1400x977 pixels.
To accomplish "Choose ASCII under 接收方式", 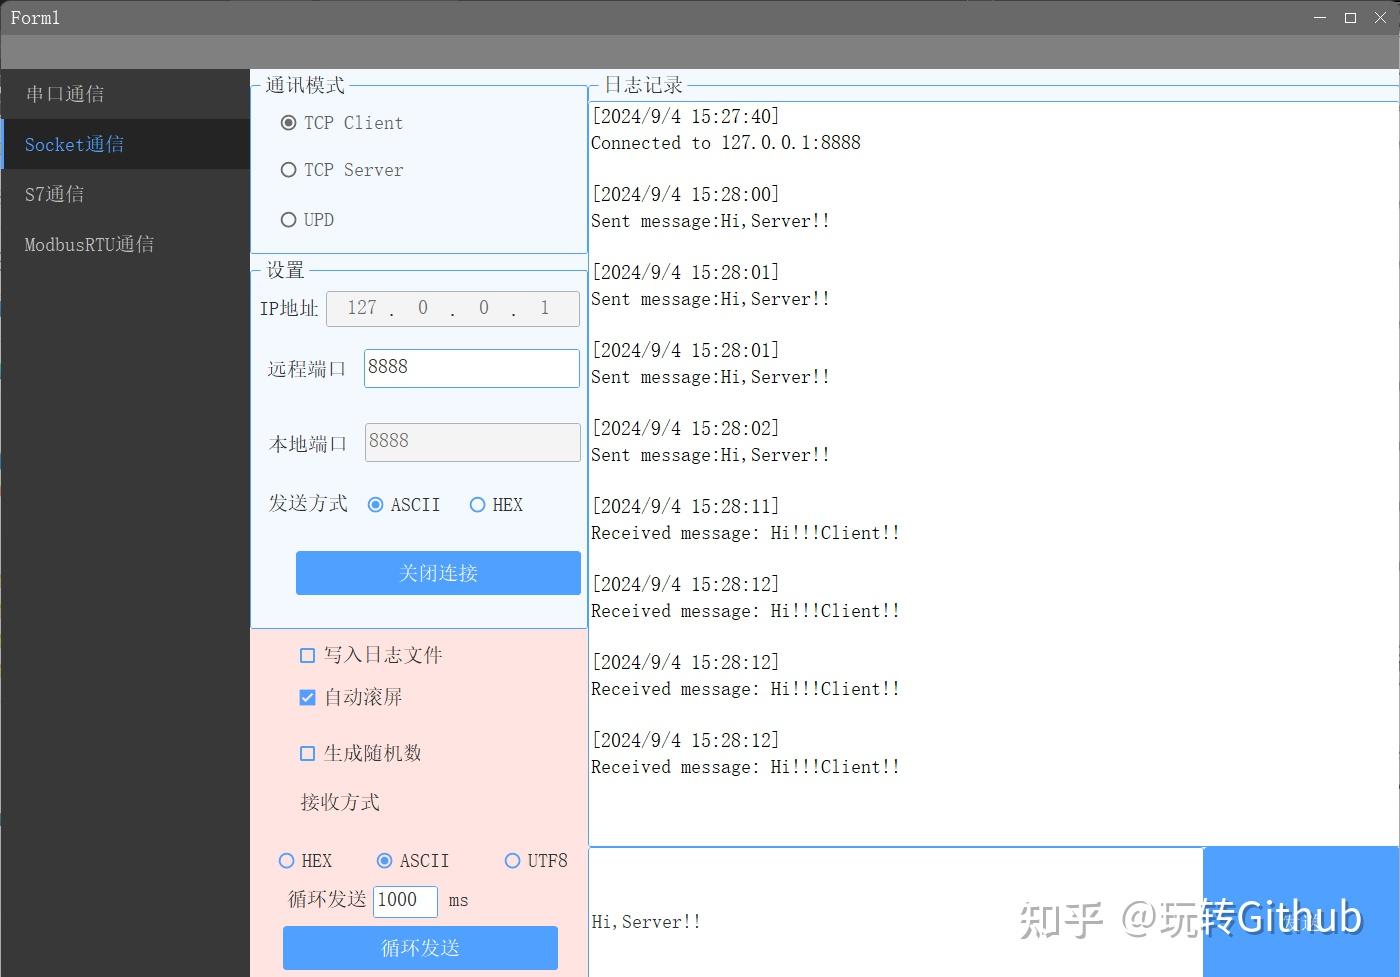I will pyautogui.click(x=413, y=861).
